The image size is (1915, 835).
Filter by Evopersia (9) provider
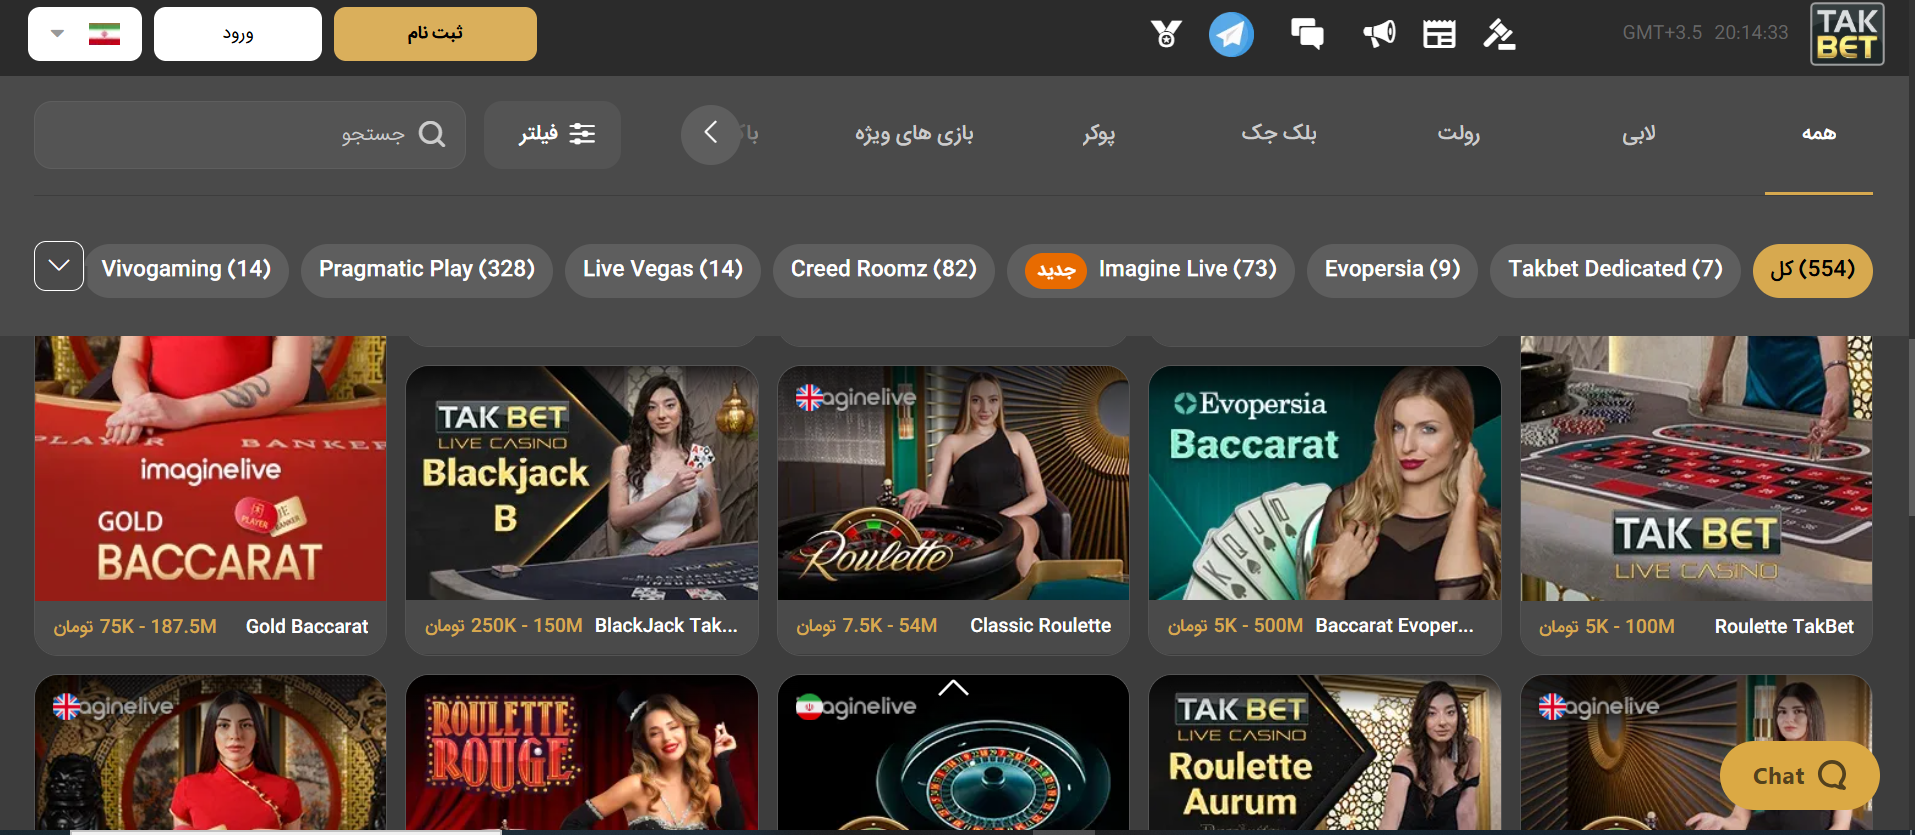pyautogui.click(x=1392, y=270)
